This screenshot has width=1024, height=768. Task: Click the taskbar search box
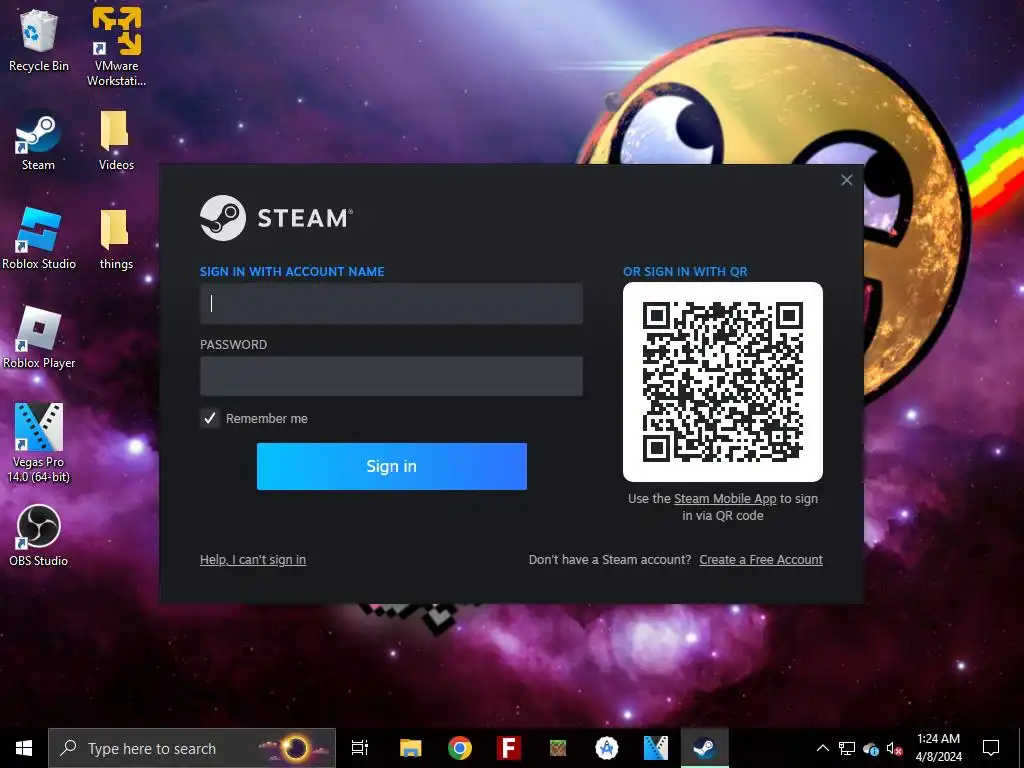click(x=192, y=748)
